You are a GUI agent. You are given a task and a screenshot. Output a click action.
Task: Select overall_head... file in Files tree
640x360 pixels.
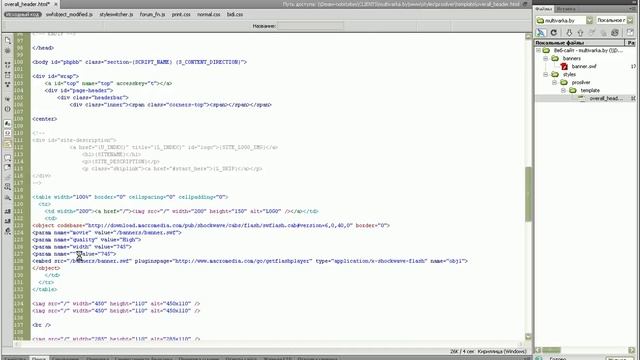pos(606,98)
